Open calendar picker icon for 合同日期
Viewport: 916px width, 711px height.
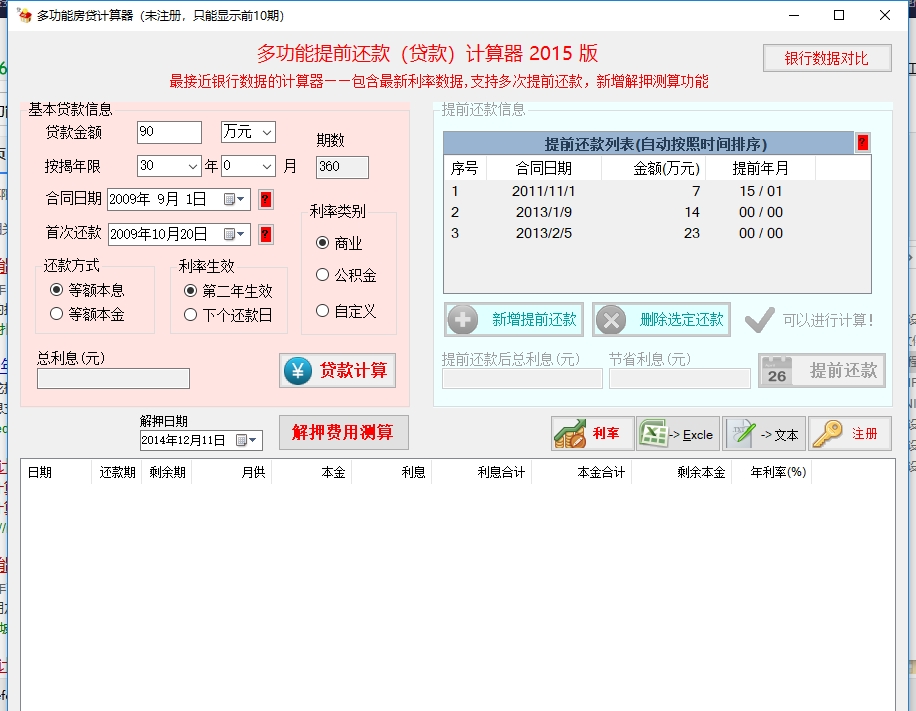(x=234, y=200)
